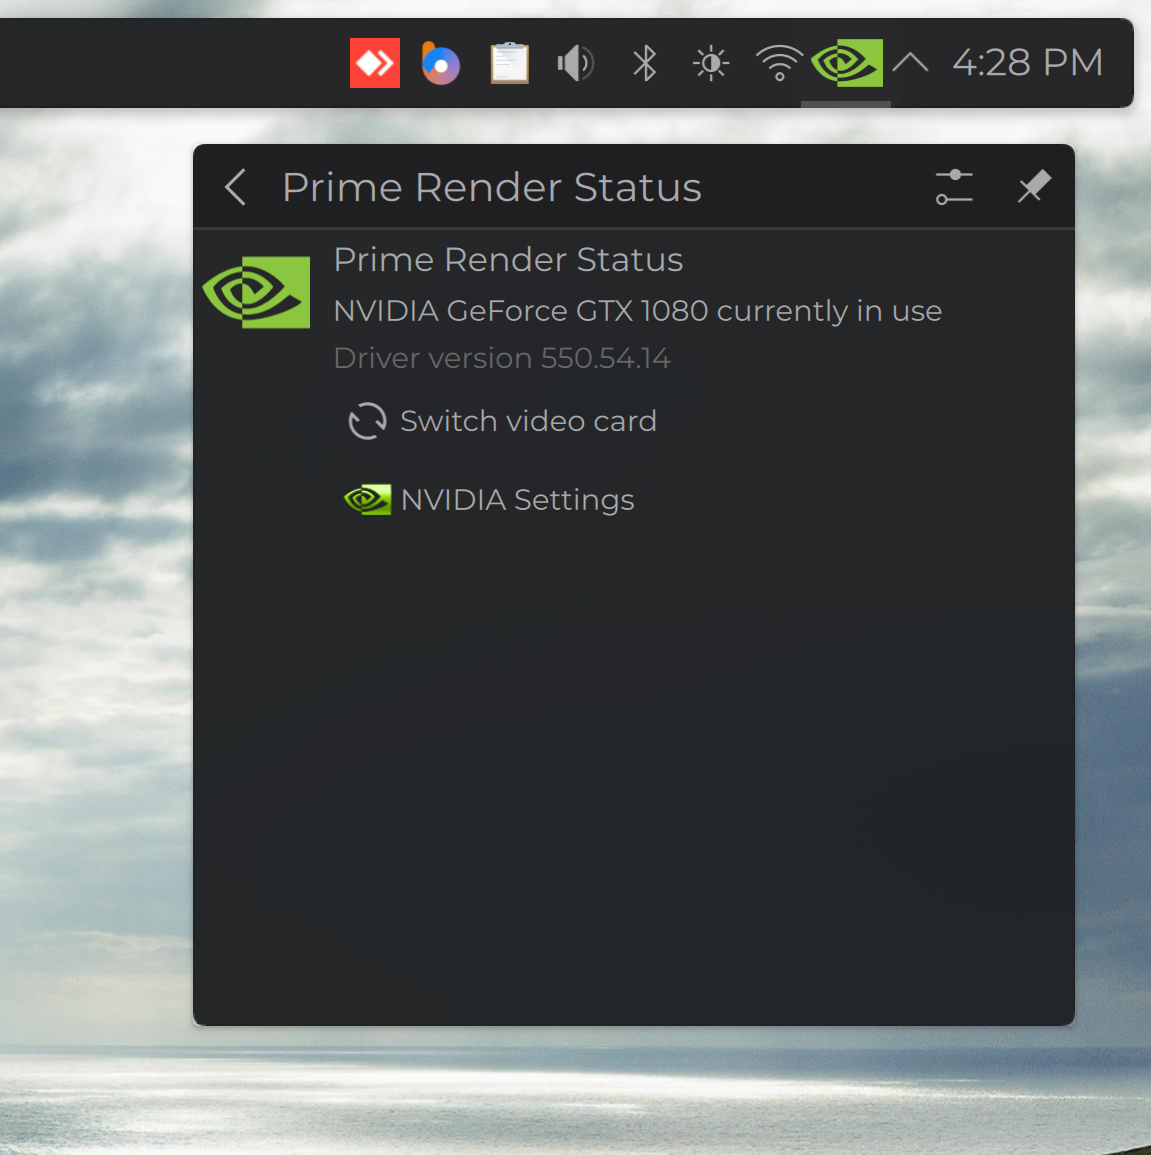Open the brightness sun tray icon
This screenshot has width=1151, height=1155.
click(711, 63)
